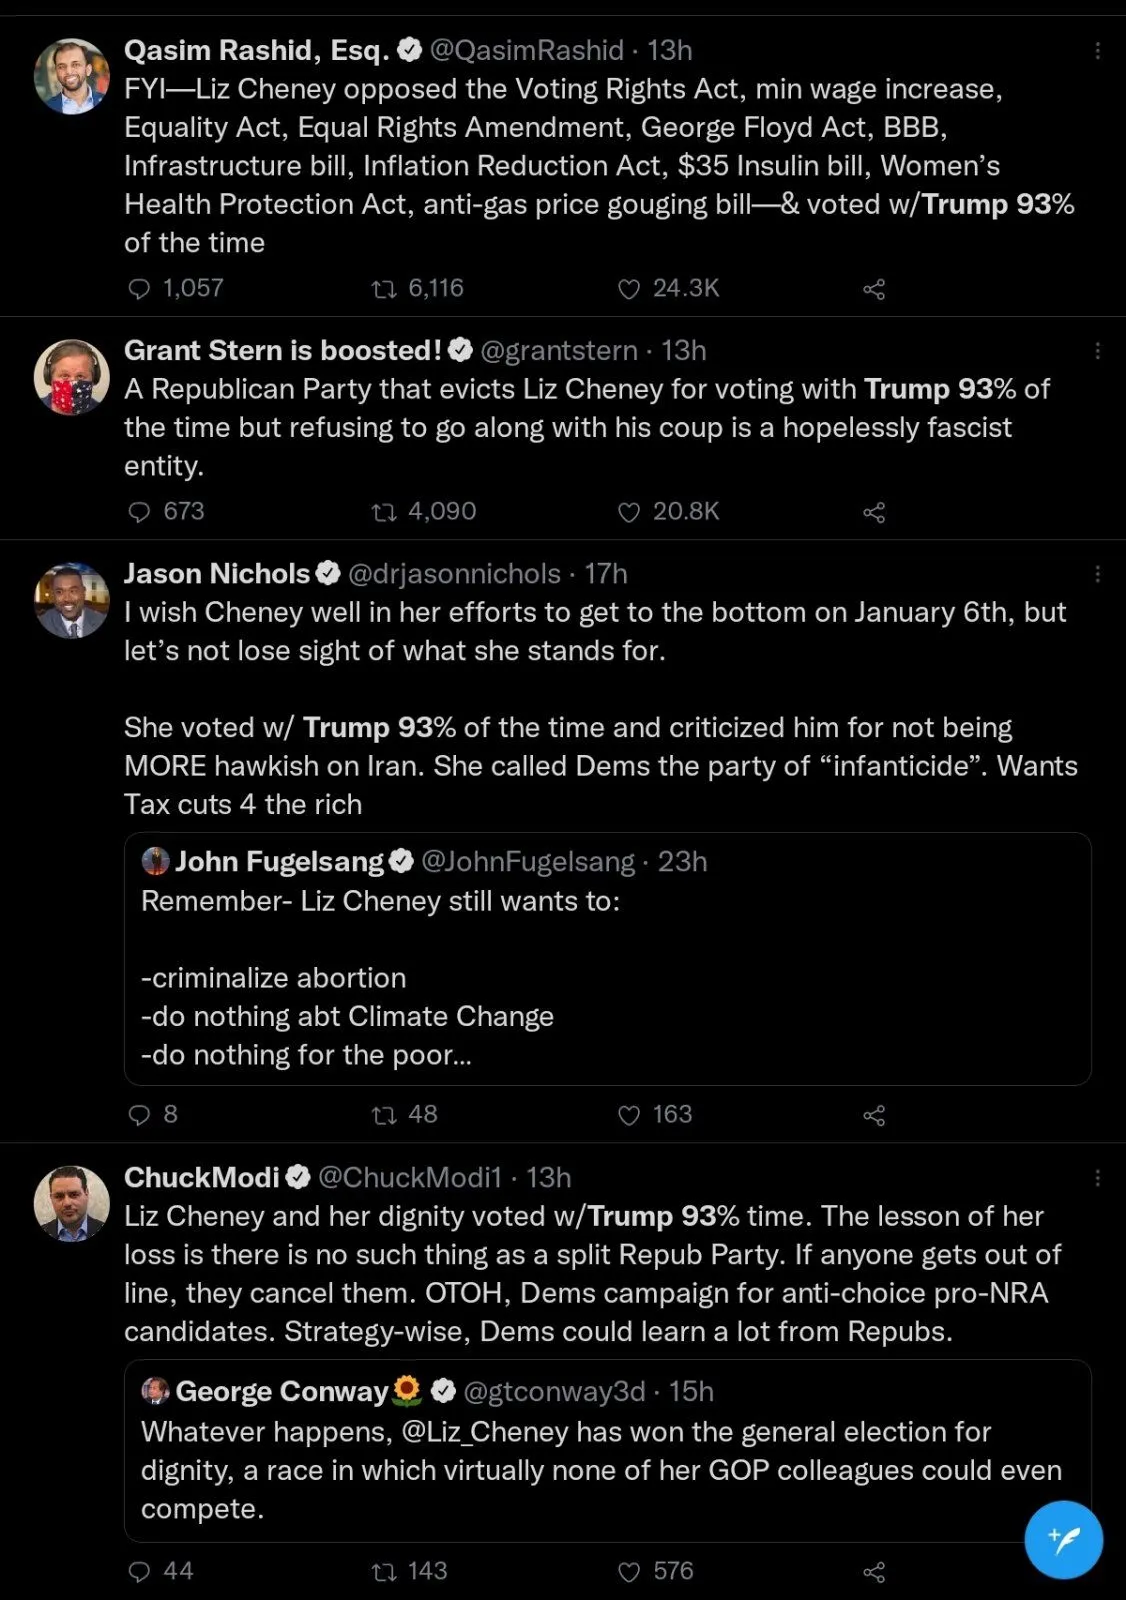View Grant Stern's profile picture
Viewport: 1126px width, 1600px height.
(72, 377)
